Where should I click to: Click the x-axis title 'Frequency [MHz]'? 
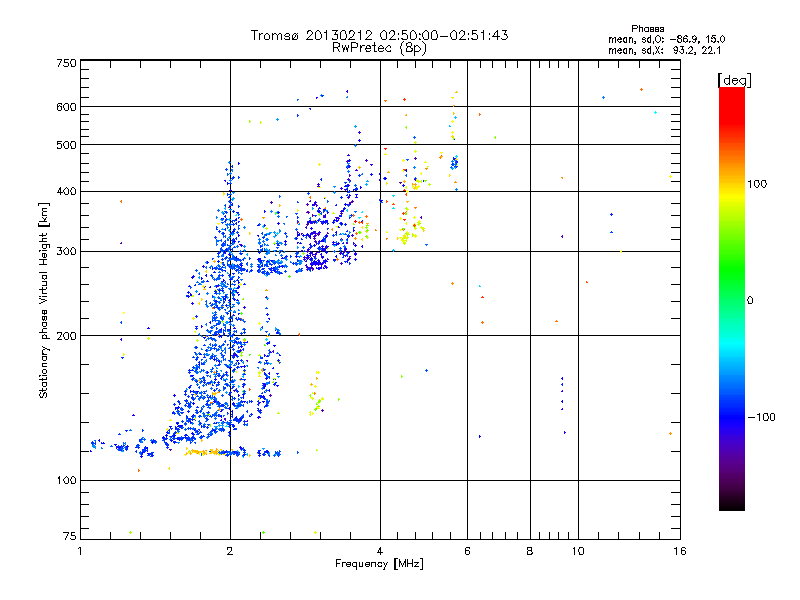[379, 564]
